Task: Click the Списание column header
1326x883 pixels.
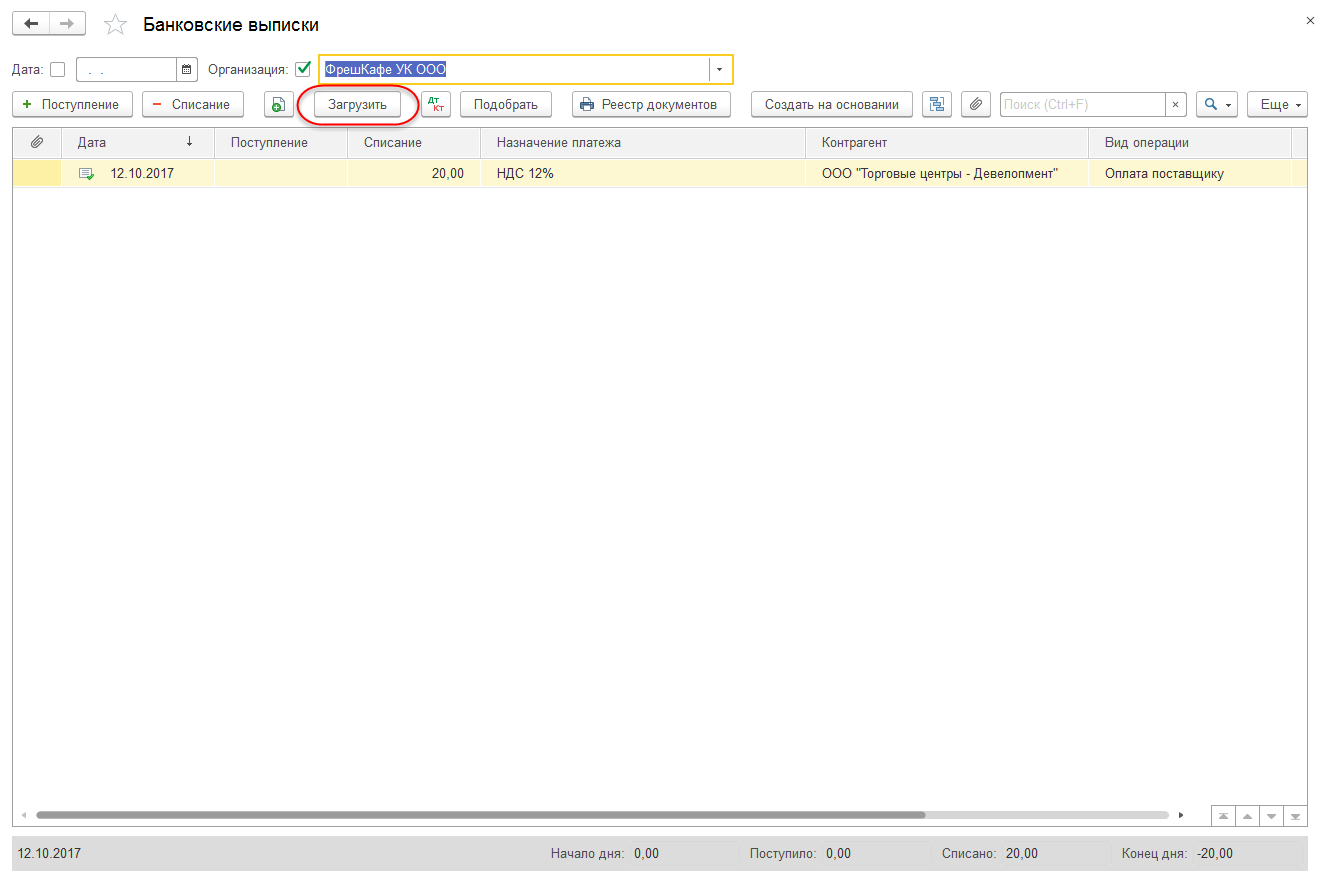Action: pyautogui.click(x=414, y=143)
